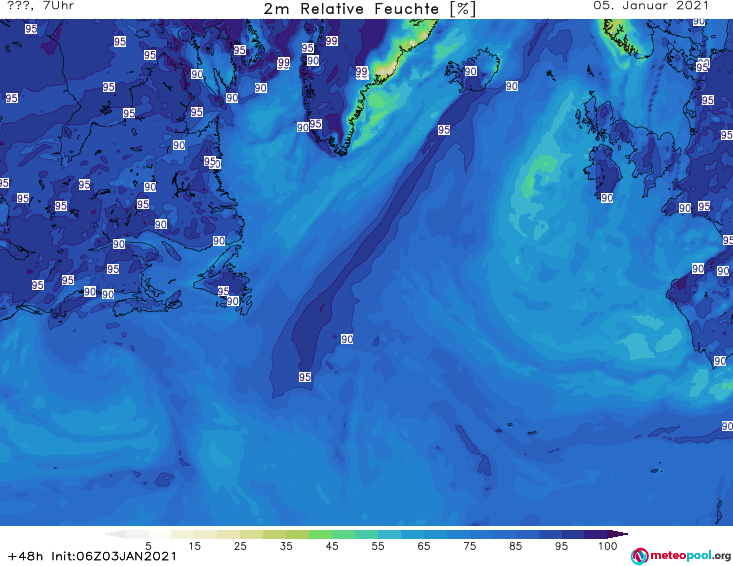Click the colorbar label '45'
This screenshot has width=733, height=566.
[331, 546]
